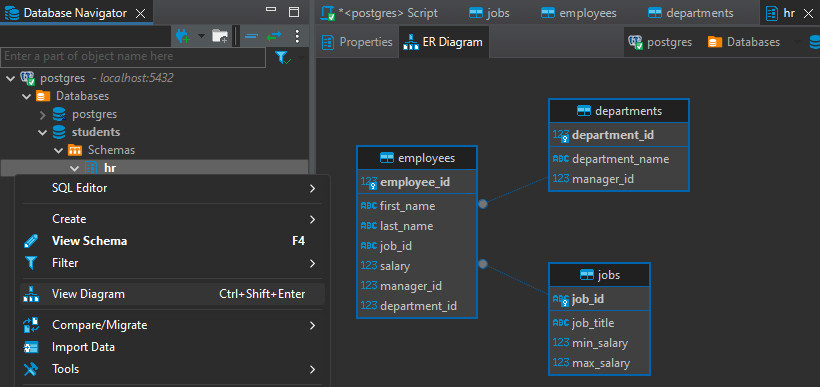Click the Databases breadcrumb link
Image resolution: width=820 pixels, height=387 pixels.
coord(744,42)
